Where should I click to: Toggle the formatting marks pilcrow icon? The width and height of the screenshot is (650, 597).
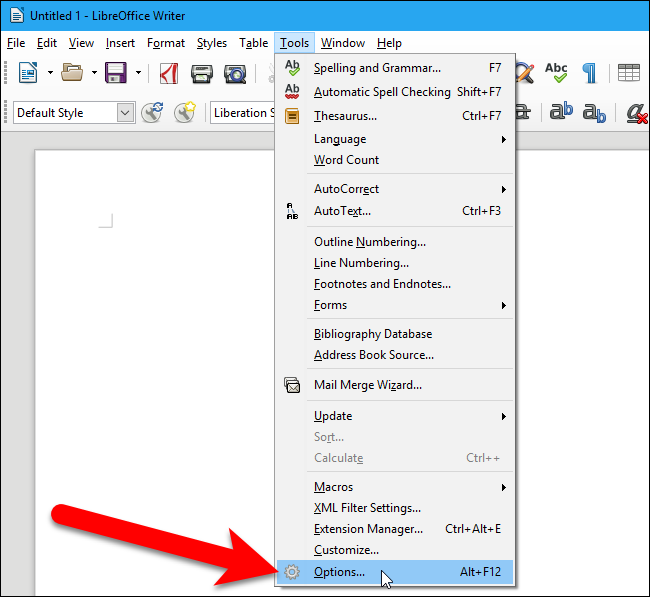590,73
